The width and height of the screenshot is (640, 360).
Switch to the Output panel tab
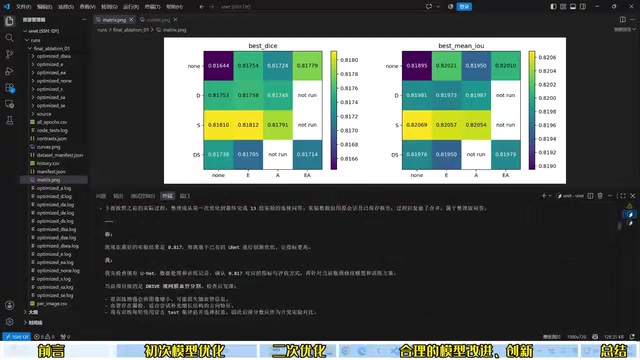tap(118, 196)
